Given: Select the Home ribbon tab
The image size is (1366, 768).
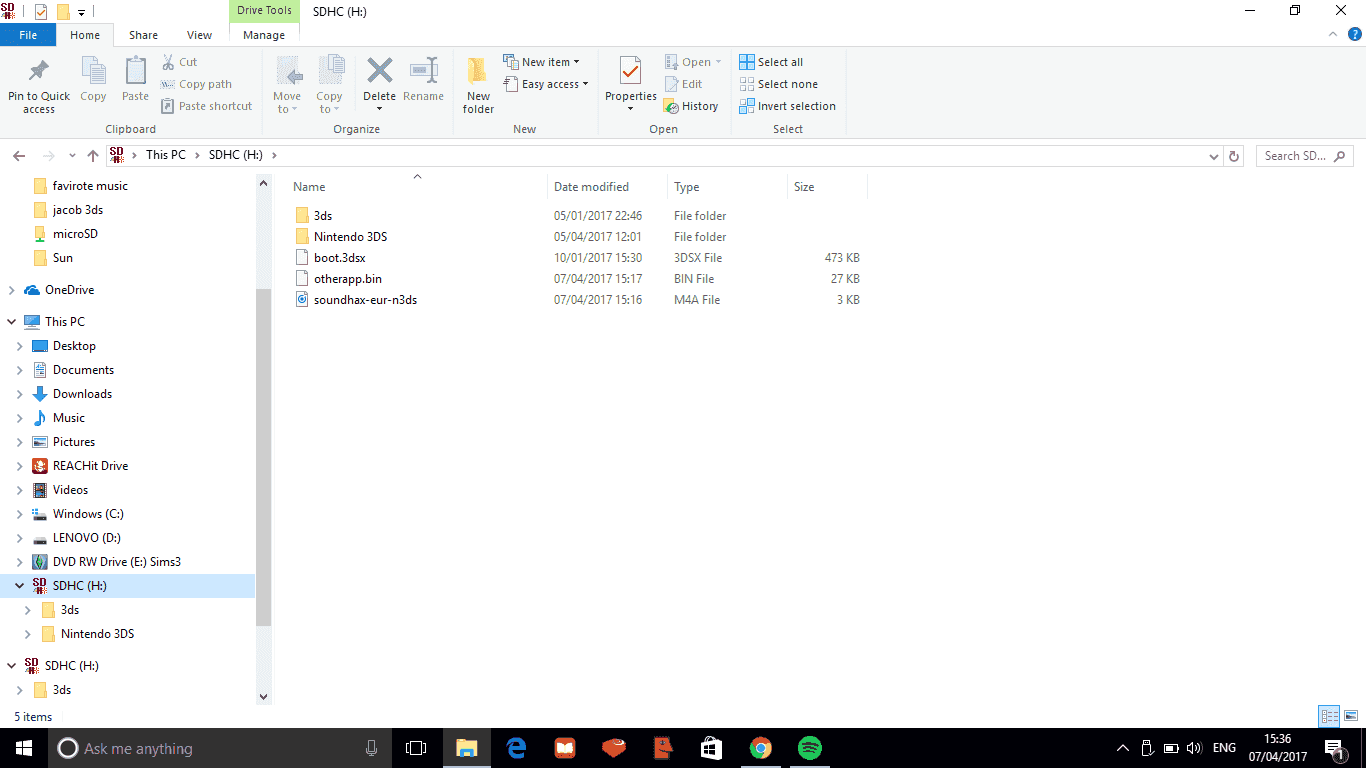Looking at the screenshot, I should click(x=85, y=35).
